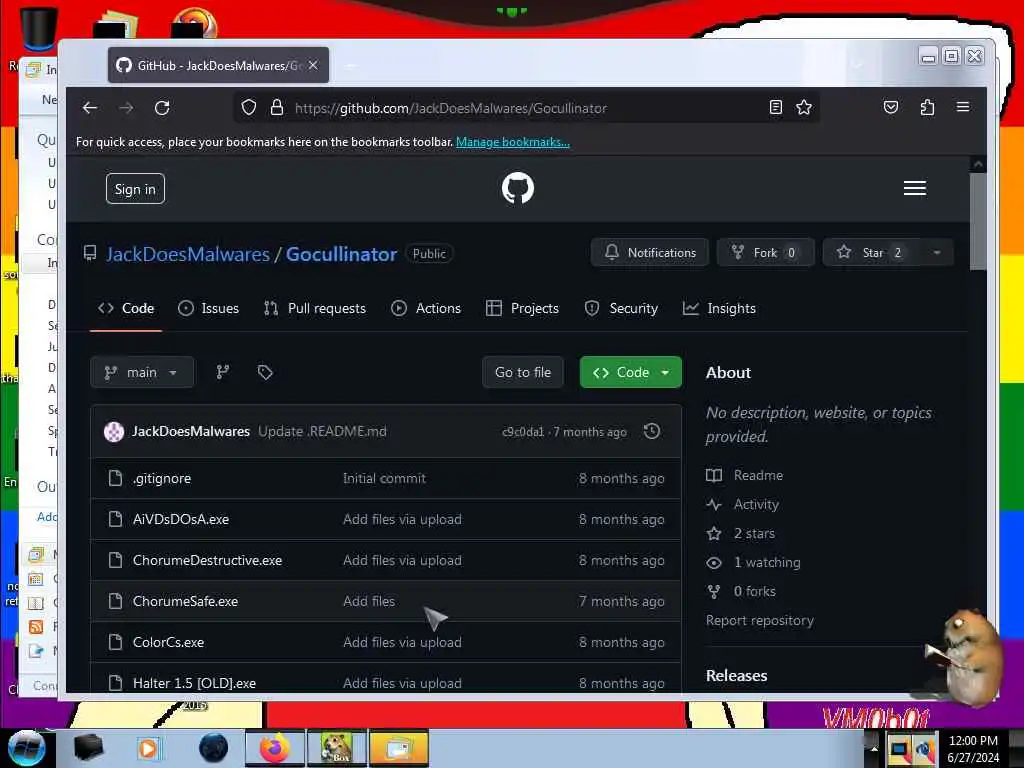Screen dimensions: 1024x768
Task: Open commit hash c9c0da1
Action: tap(523, 432)
